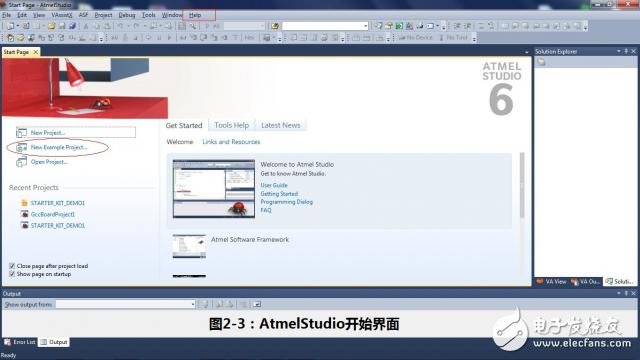Toggle Close page after project load checkbox
Viewport: 640px width, 360px height.
[x=12, y=266]
